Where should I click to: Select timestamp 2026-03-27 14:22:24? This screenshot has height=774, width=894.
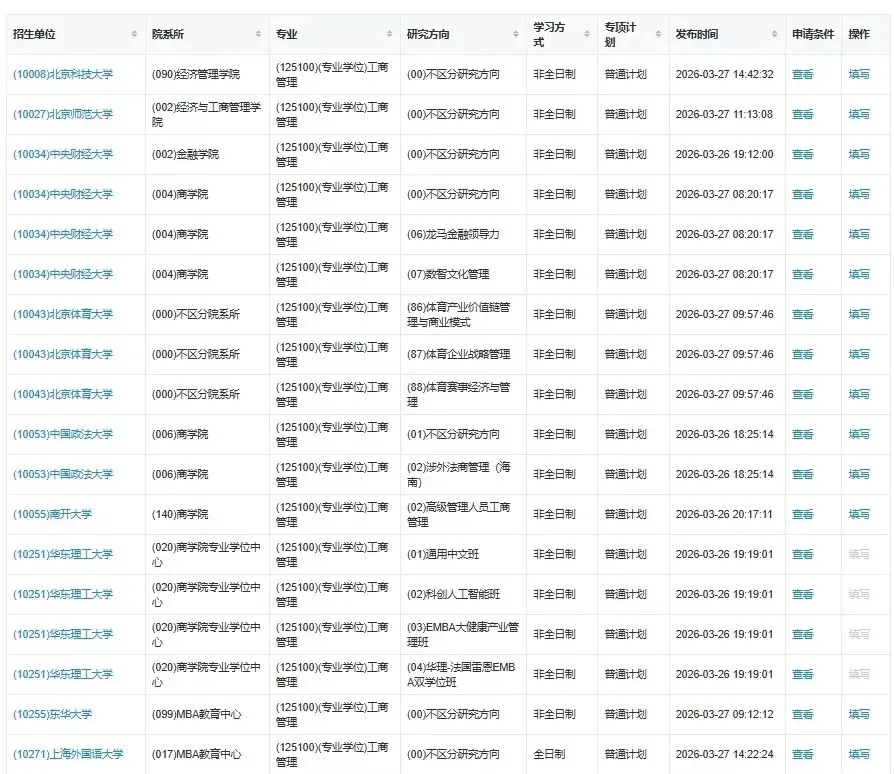[724, 754]
